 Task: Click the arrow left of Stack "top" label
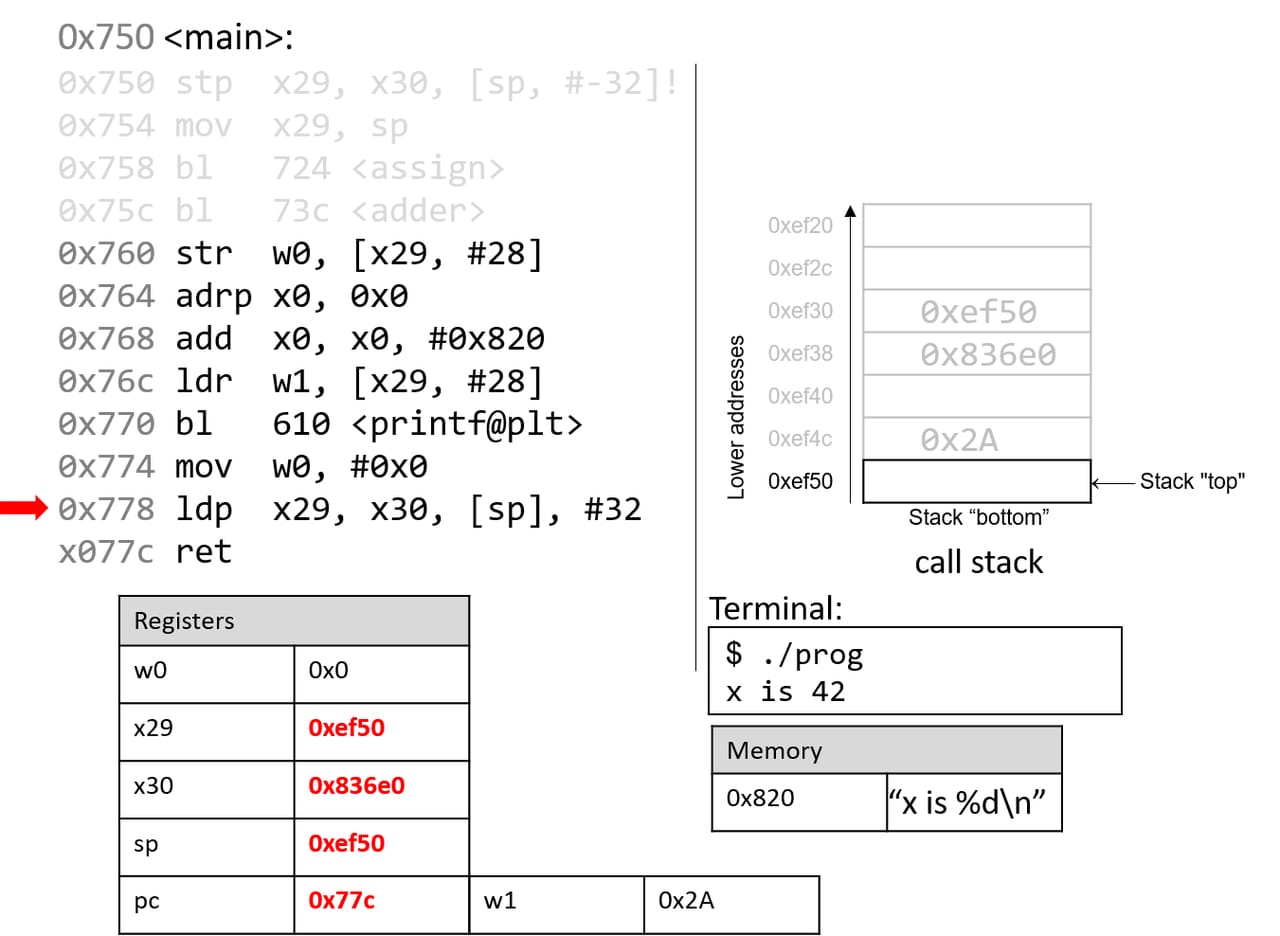pyautogui.click(x=1112, y=482)
